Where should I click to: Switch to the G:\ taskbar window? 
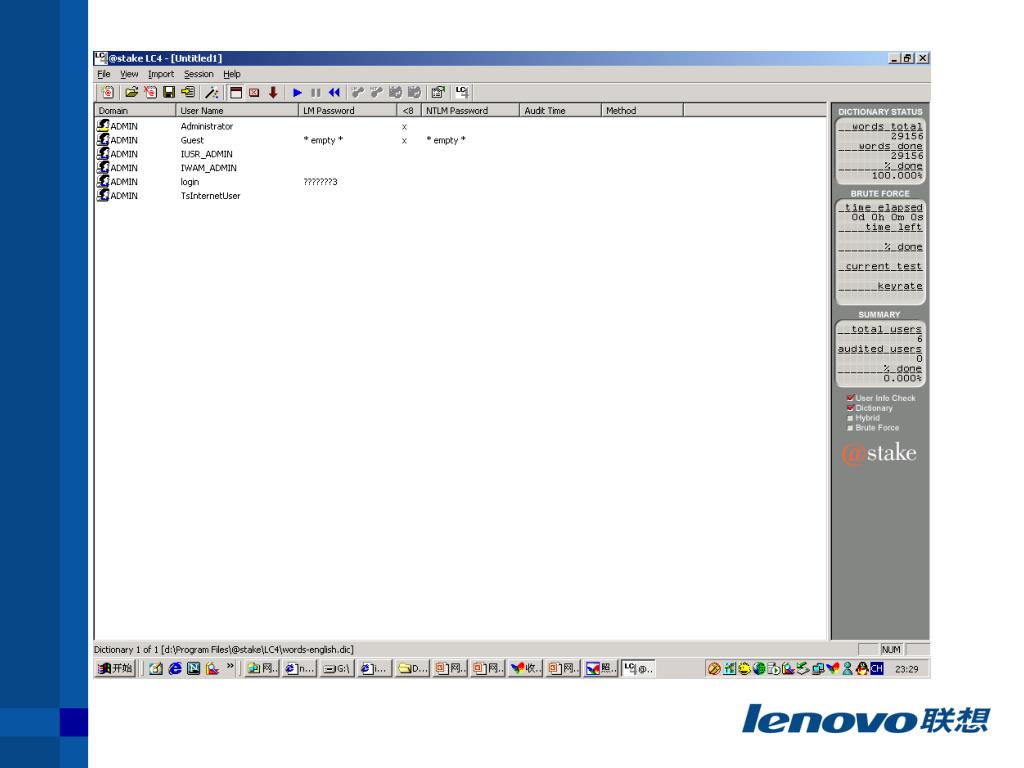337,668
